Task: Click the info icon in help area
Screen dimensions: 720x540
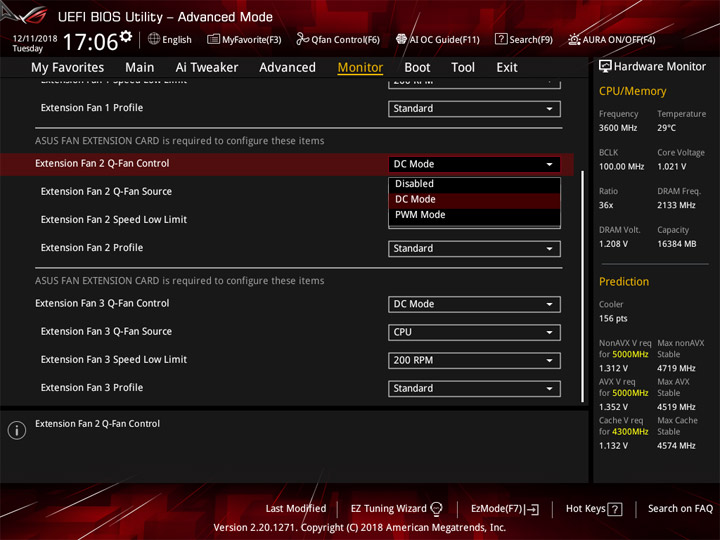Action: click(17, 430)
